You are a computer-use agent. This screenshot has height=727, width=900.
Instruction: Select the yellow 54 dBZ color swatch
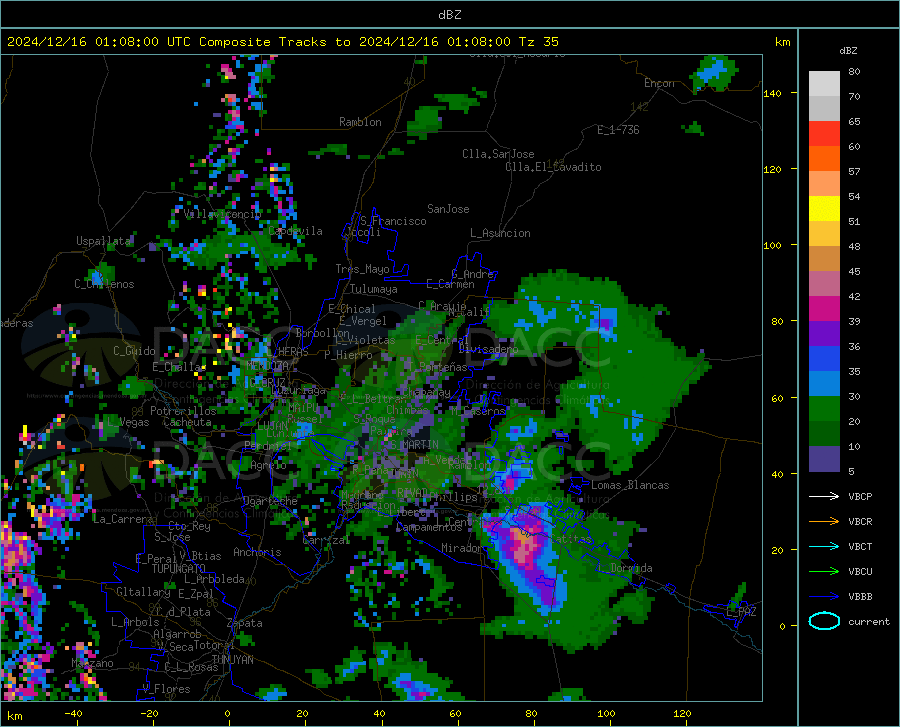824,209
